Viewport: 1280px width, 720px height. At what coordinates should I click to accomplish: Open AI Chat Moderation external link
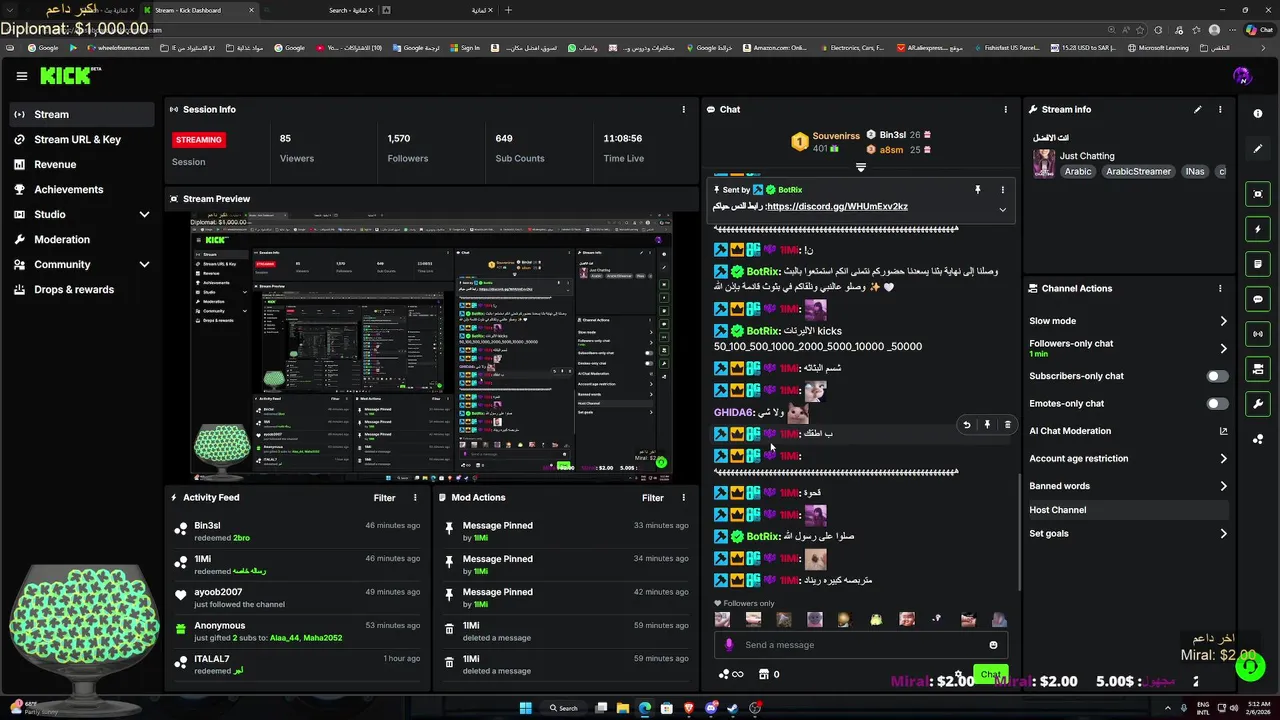point(1223,431)
